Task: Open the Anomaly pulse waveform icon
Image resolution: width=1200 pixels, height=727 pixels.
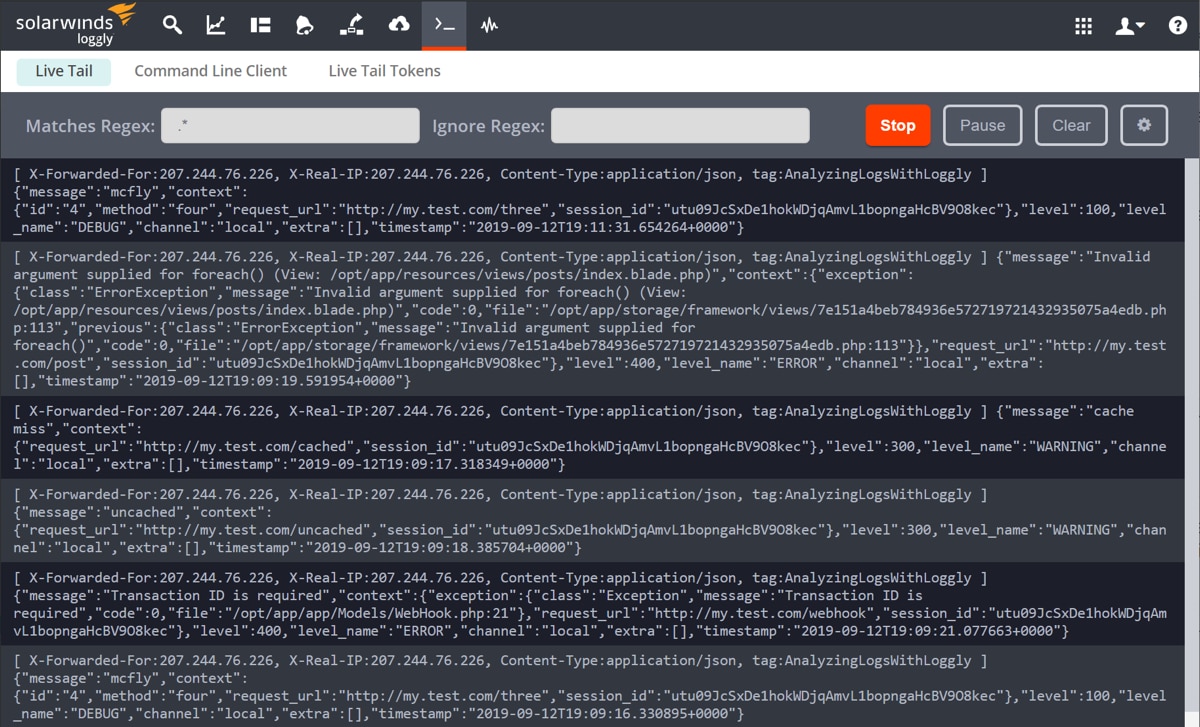Action: tap(489, 25)
